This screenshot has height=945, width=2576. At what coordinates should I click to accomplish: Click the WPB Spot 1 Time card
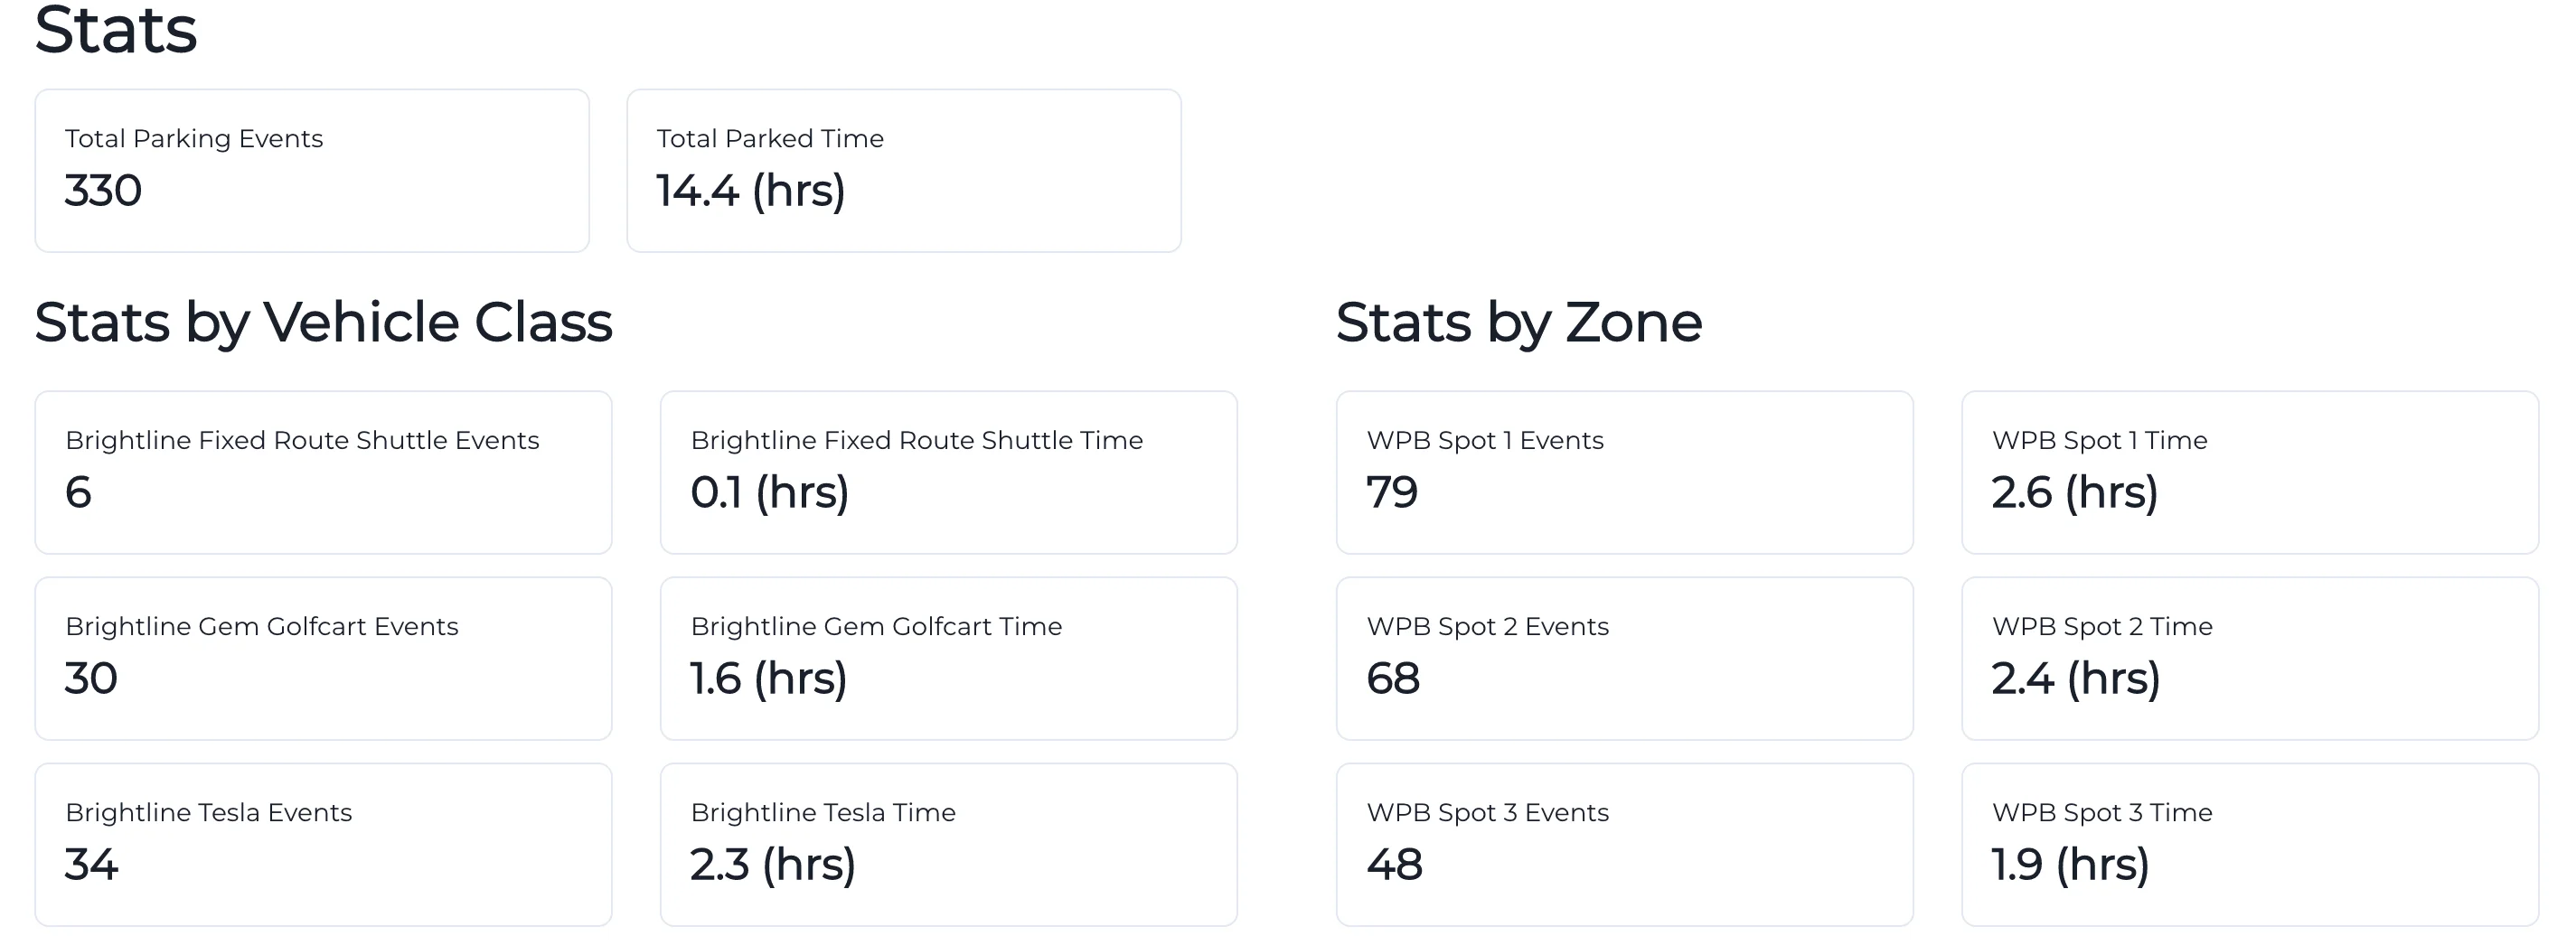point(2249,472)
